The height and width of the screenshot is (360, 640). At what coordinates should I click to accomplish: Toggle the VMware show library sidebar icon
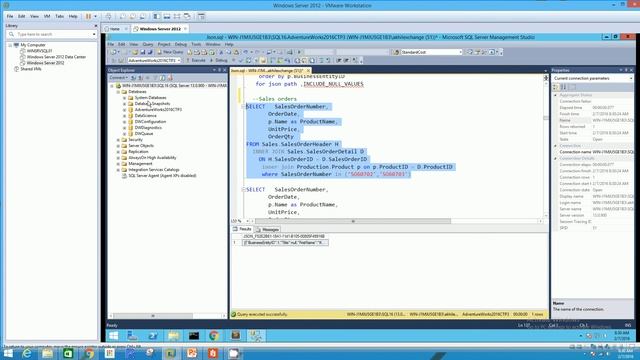(157, 16)
